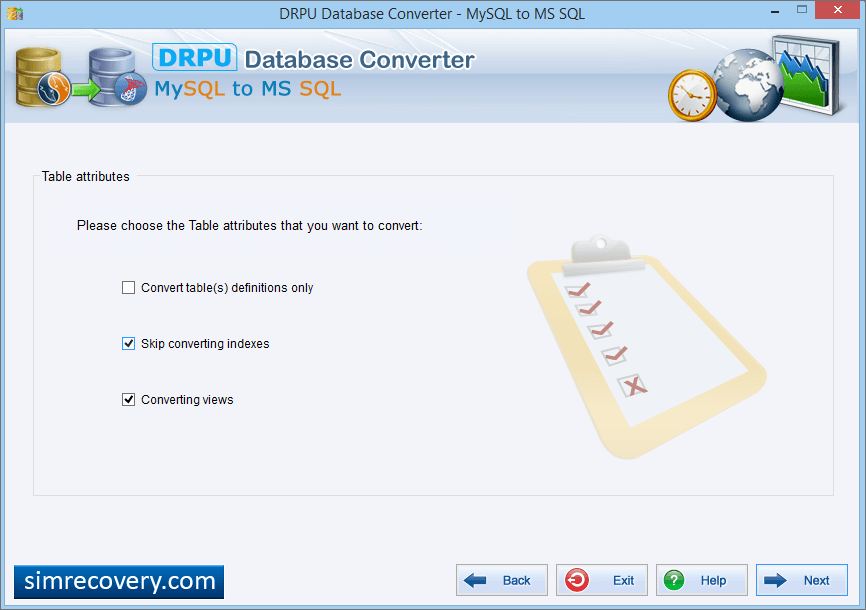Maximize the DRPU Database Converter window
Viewport: 866px width, 610px height.
point(802,10)
